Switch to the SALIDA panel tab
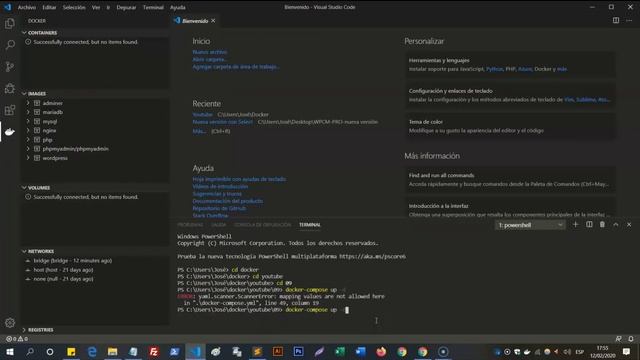The height and width of the screenshot is (360, 640). click(218, 225)
